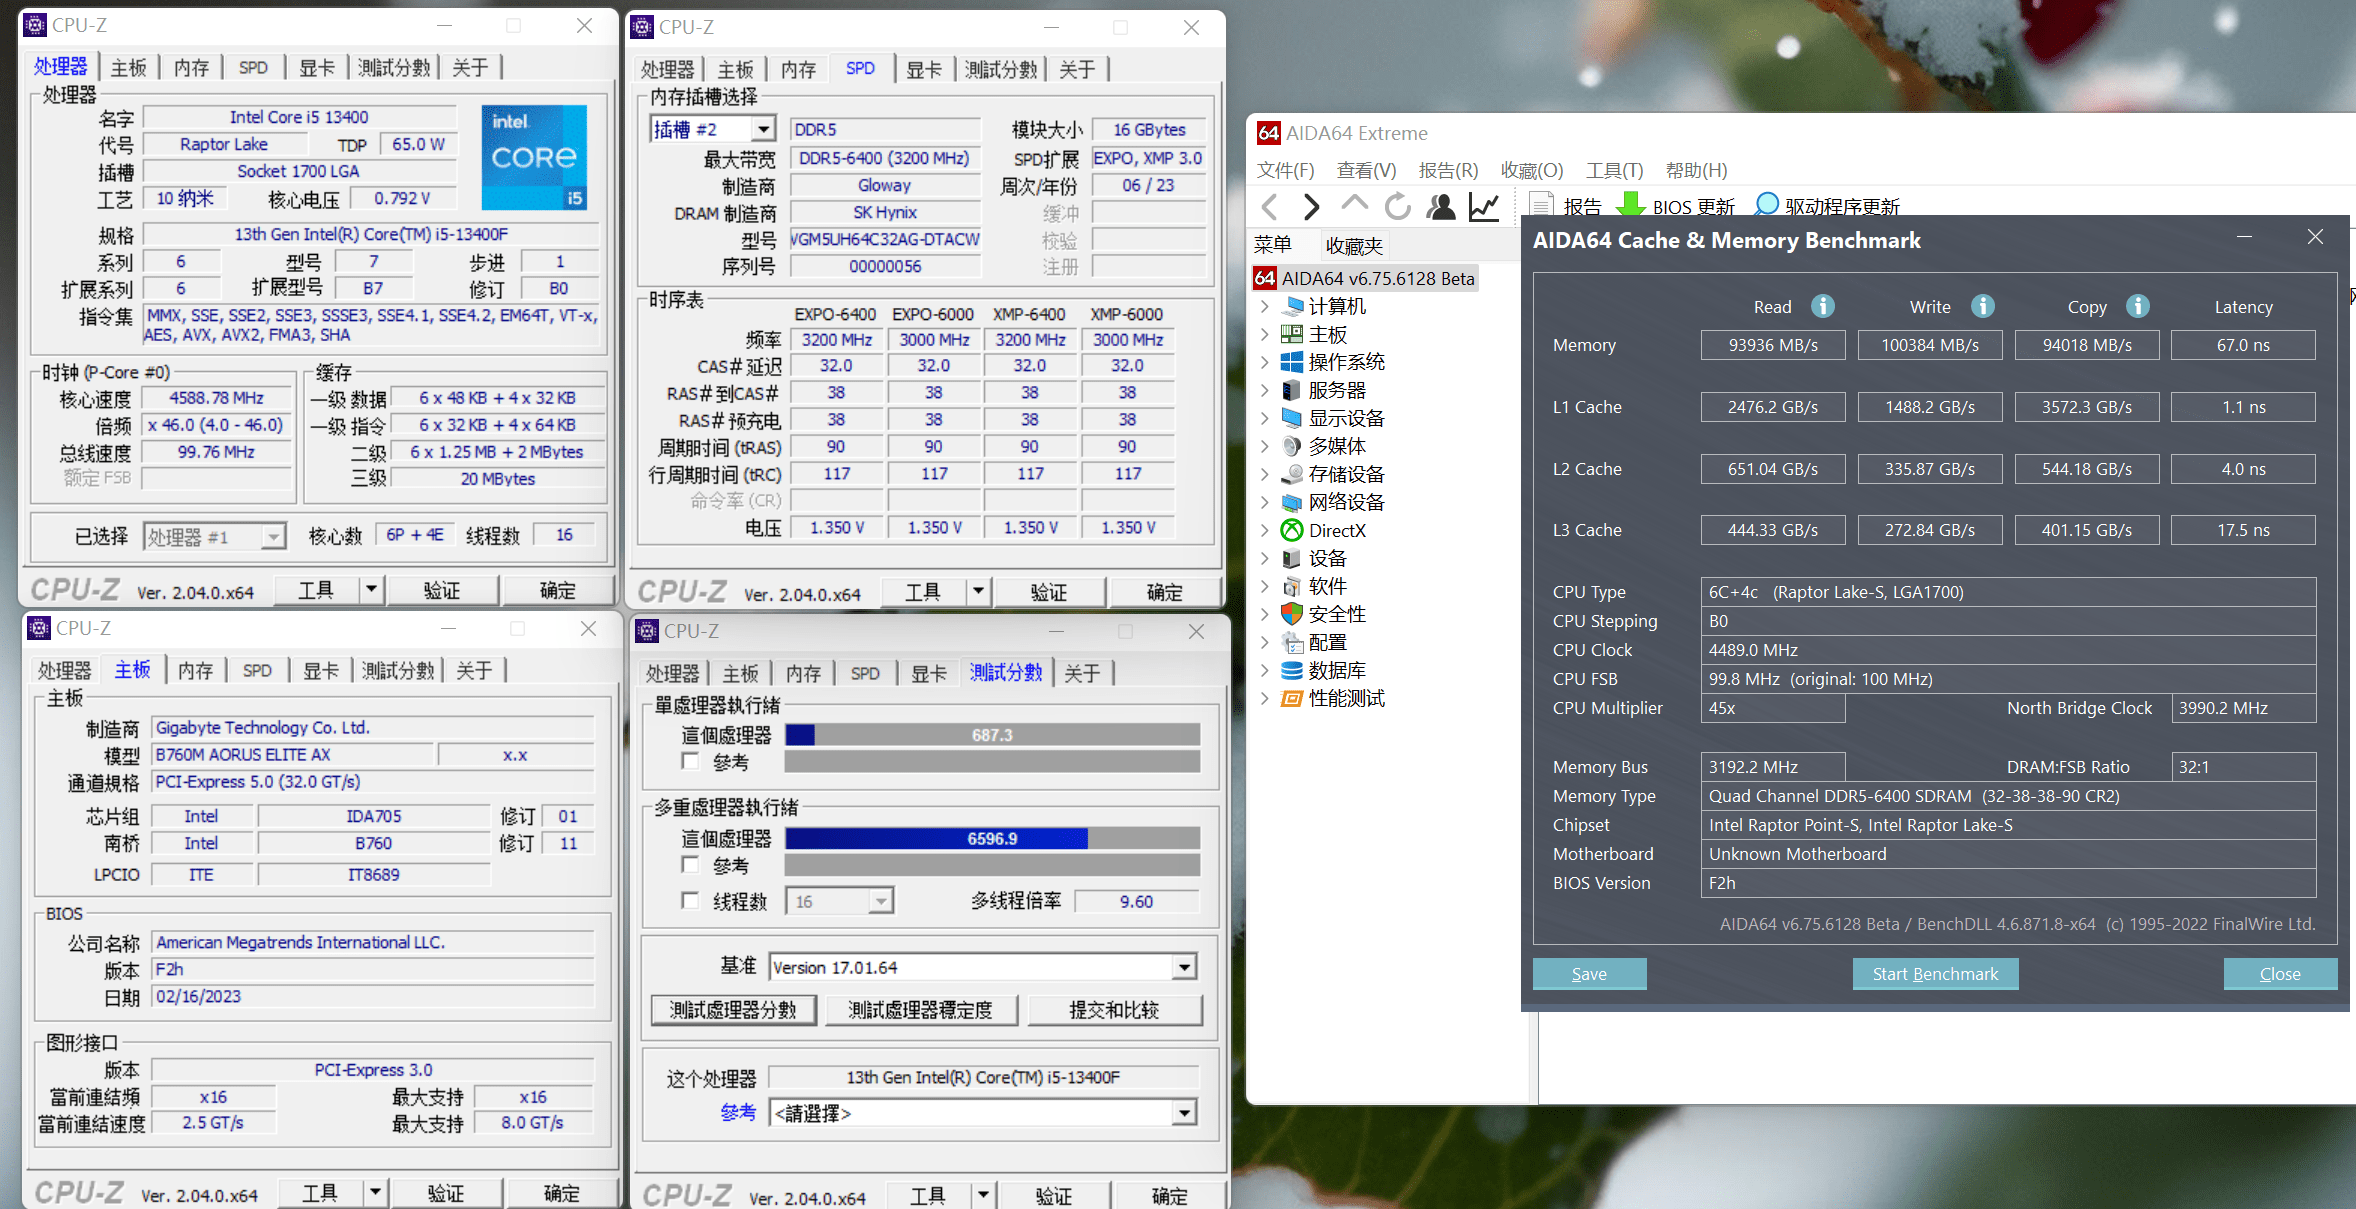Screen dimensions: 2356x1209
Task: Expand the 计算机 tree node chevron
Action: pos(1265,306)
